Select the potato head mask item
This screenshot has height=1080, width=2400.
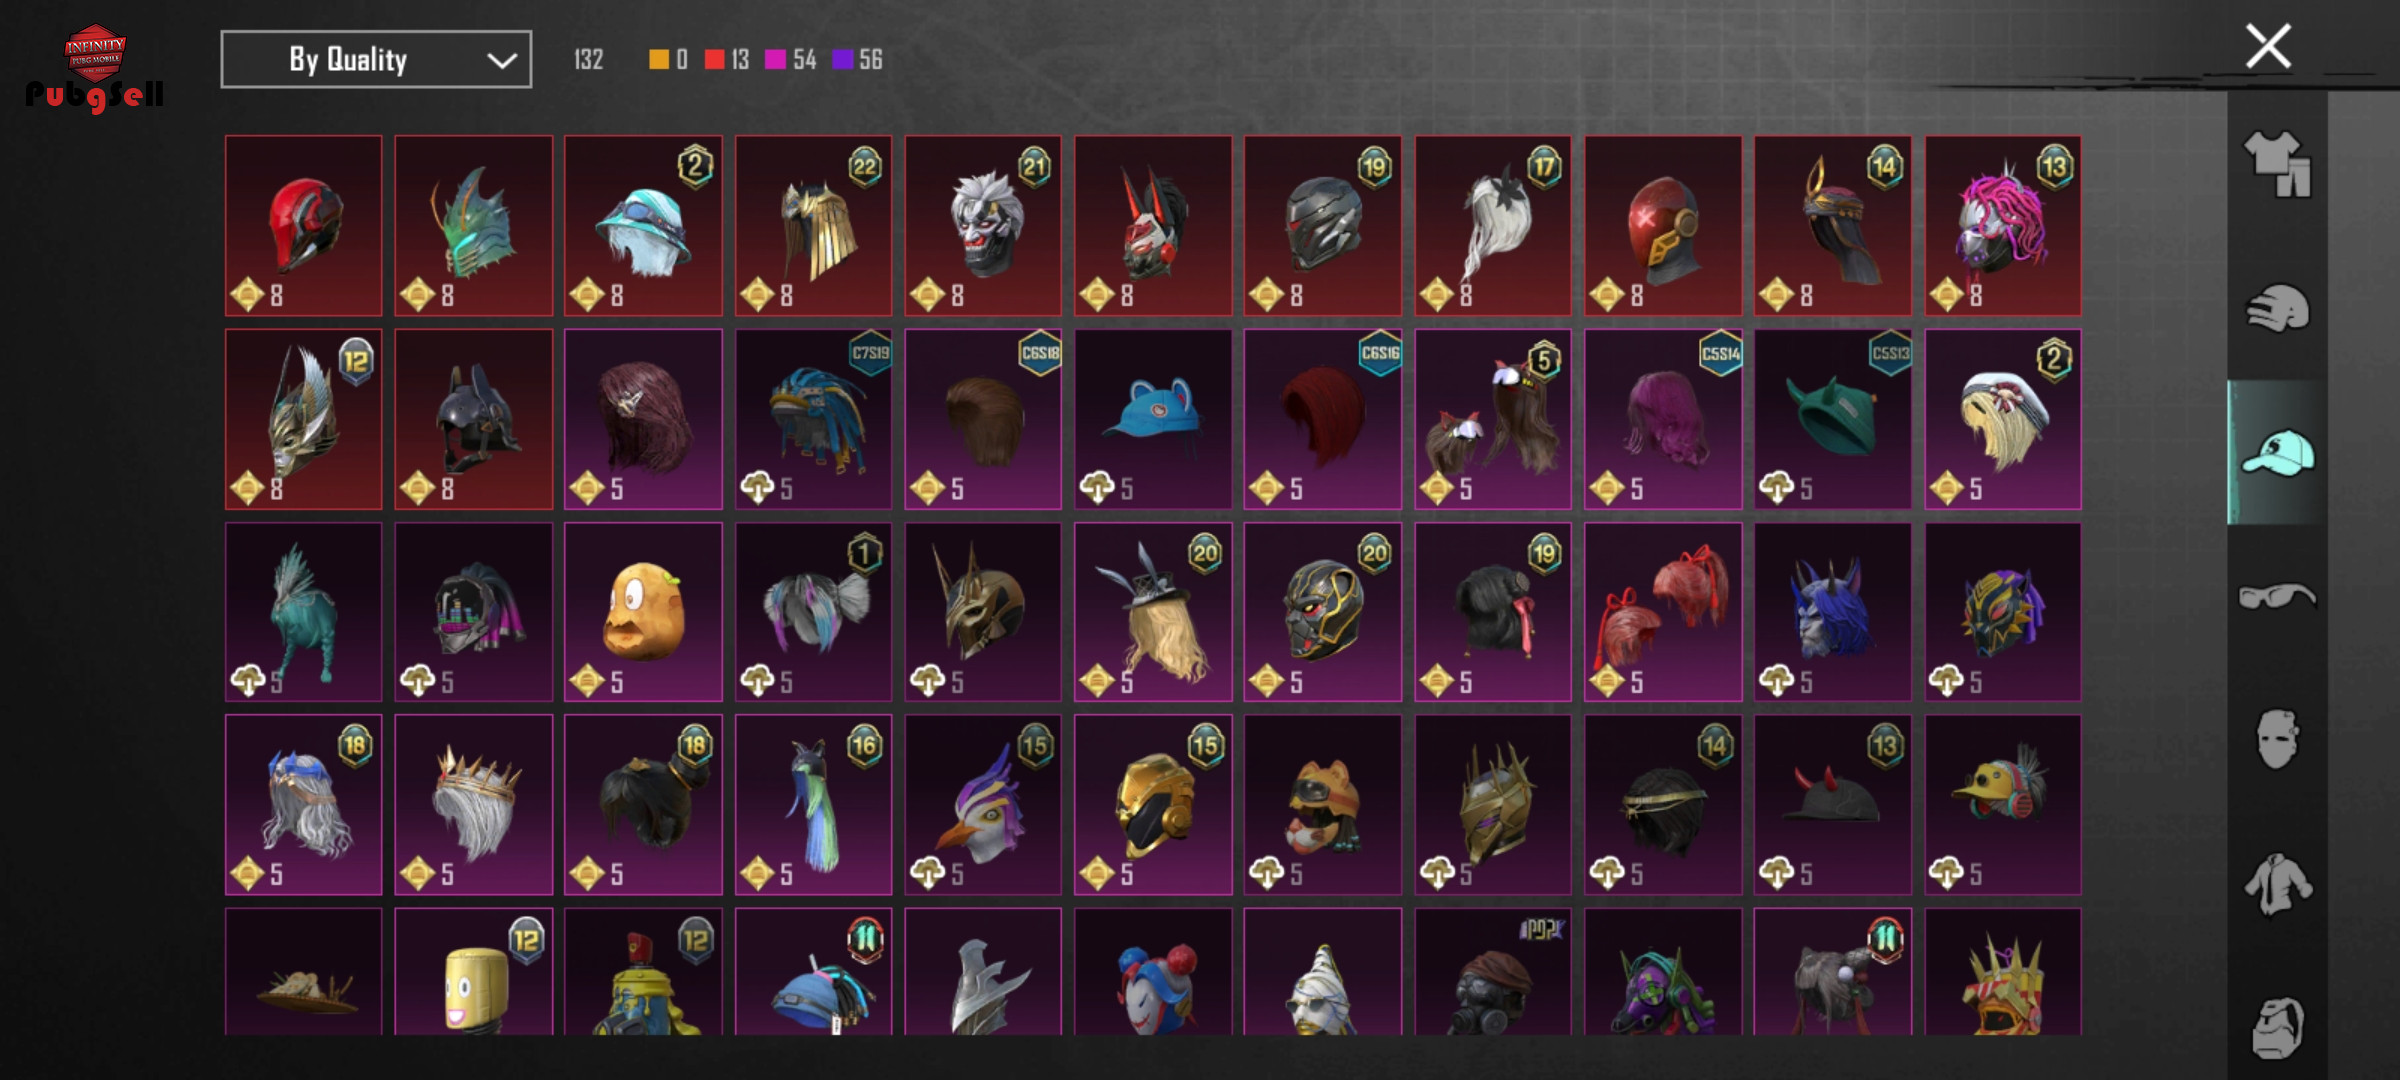643,612
